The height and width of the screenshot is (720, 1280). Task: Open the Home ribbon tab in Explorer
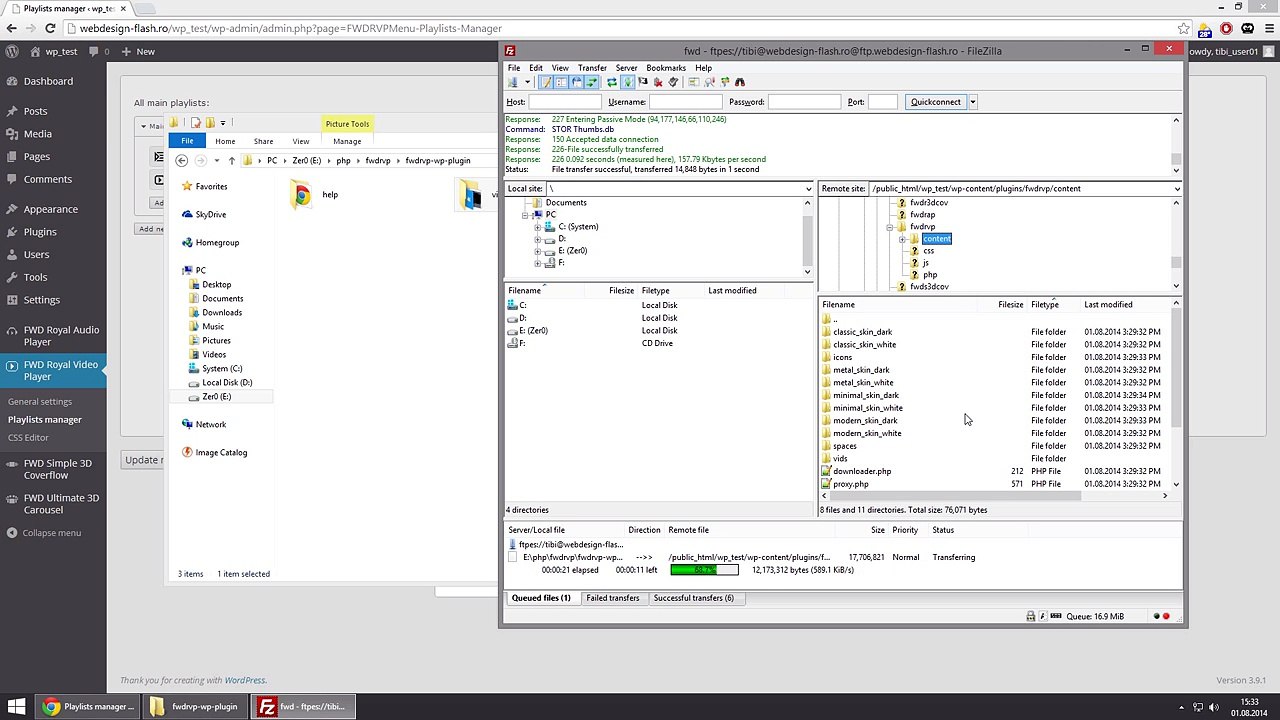coord(225,141)
